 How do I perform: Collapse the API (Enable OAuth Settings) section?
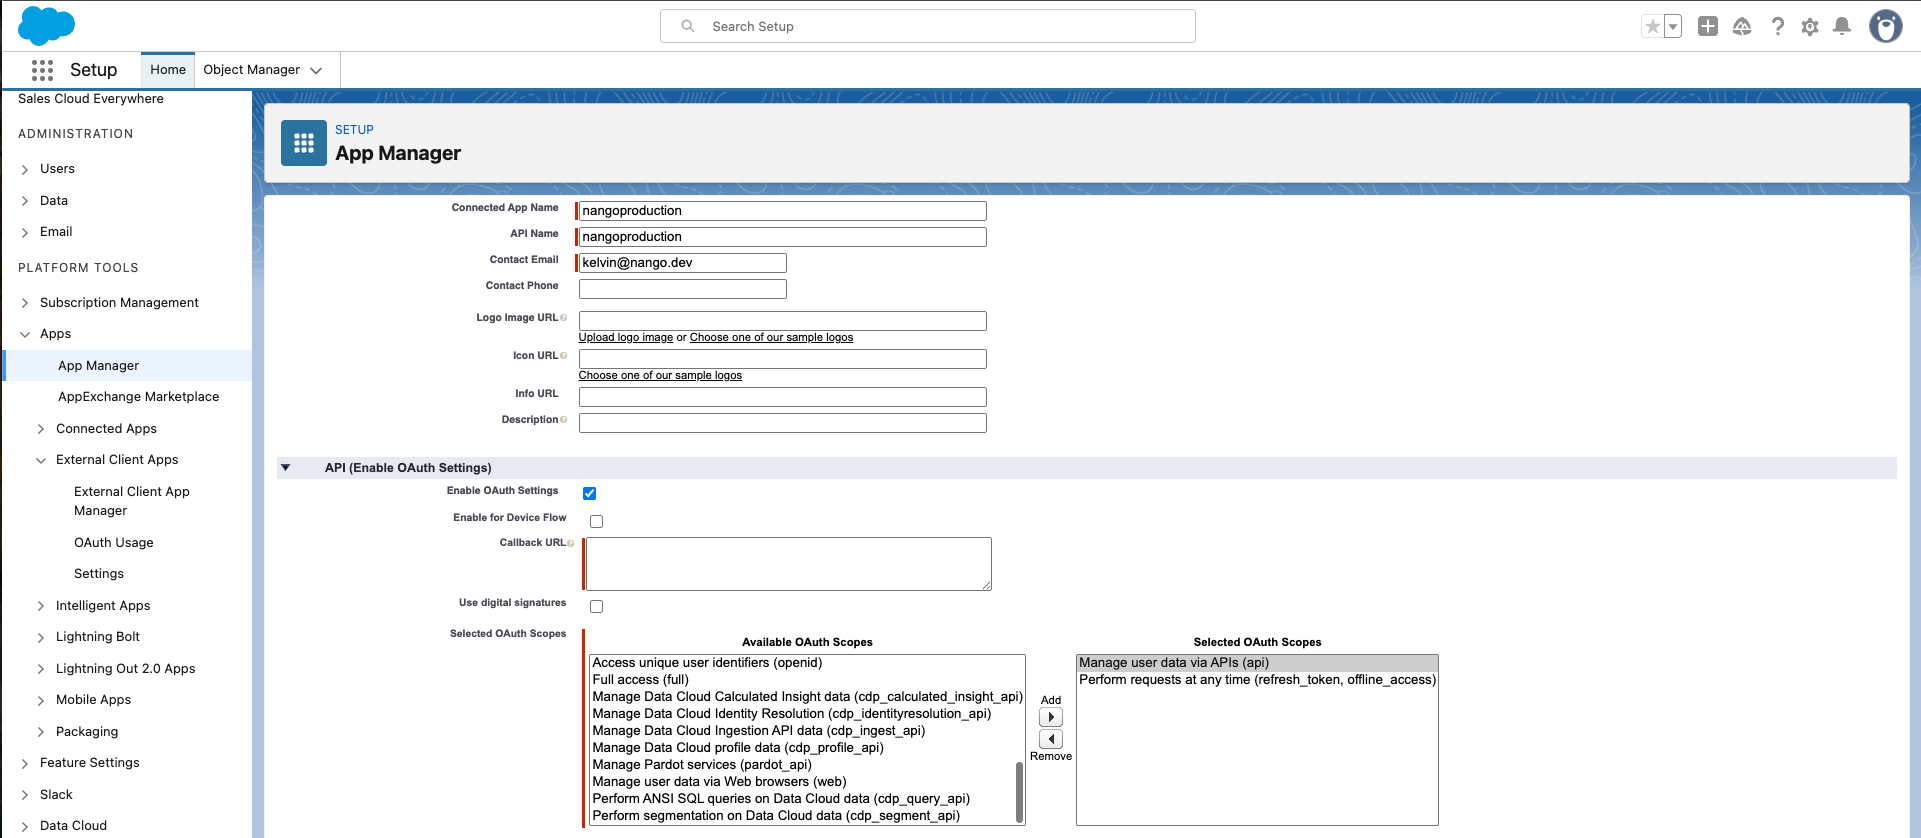point(286,467)
